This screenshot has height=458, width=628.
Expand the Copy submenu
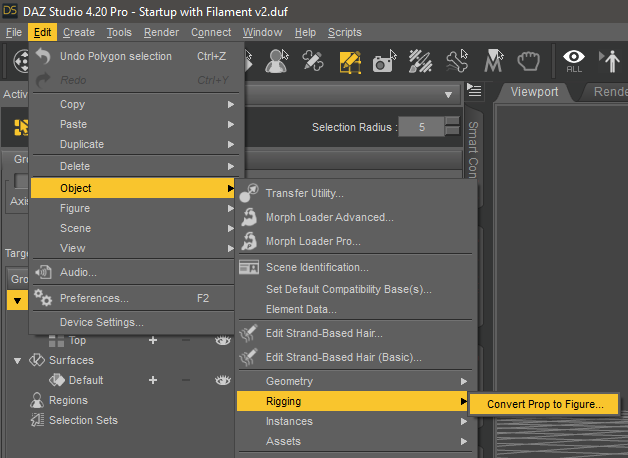[231, 104]
